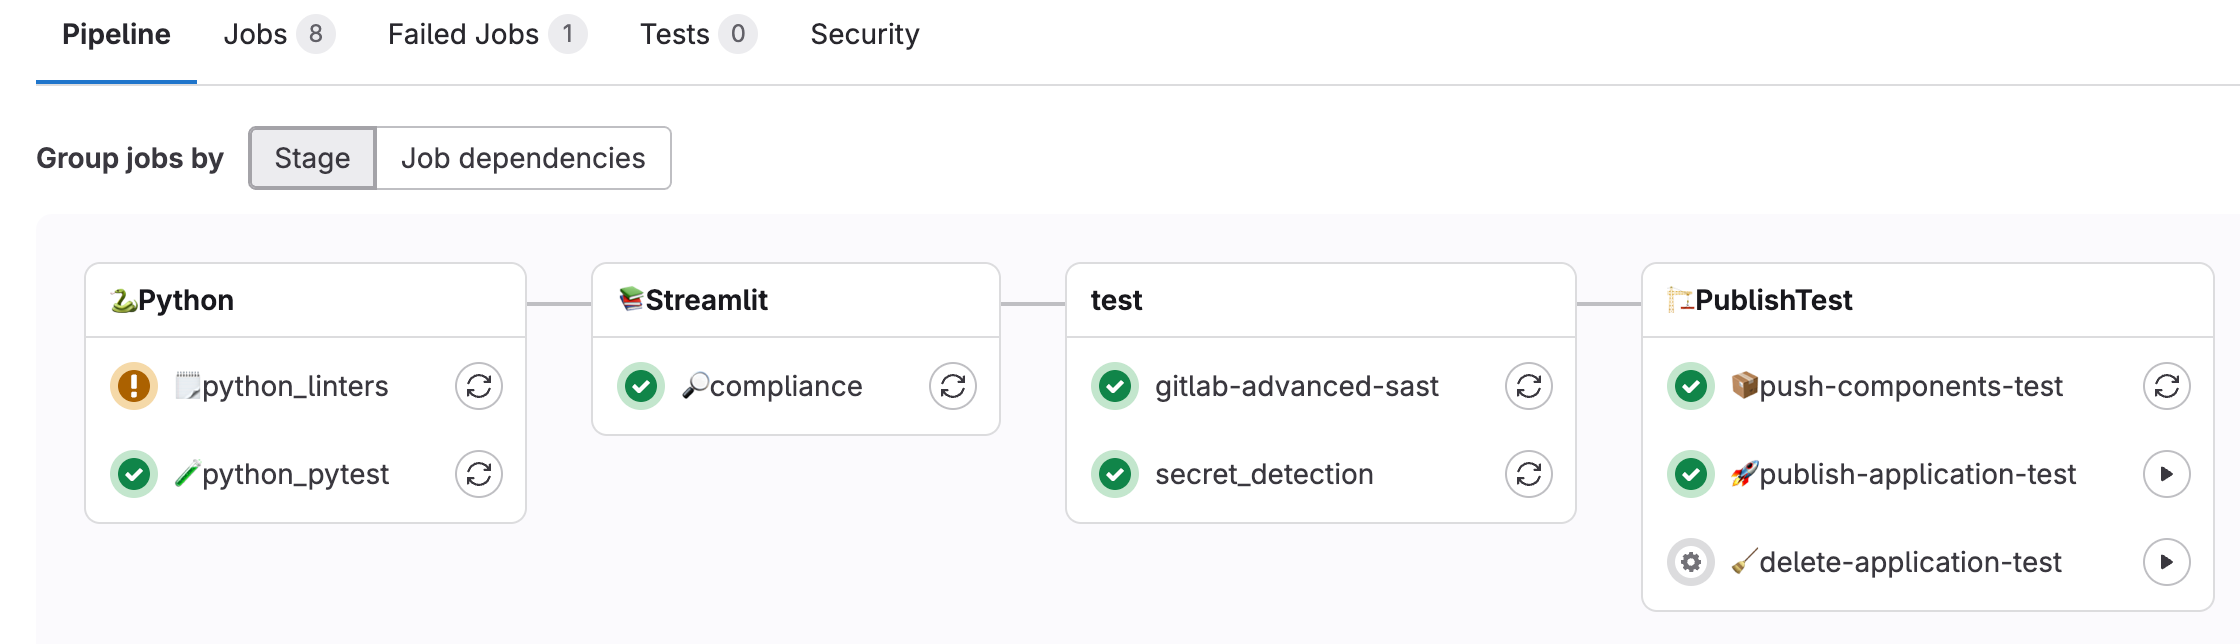The image size is (2240, 644).
Task: Retry the python_linters job
Action: [x=479, y=386]
